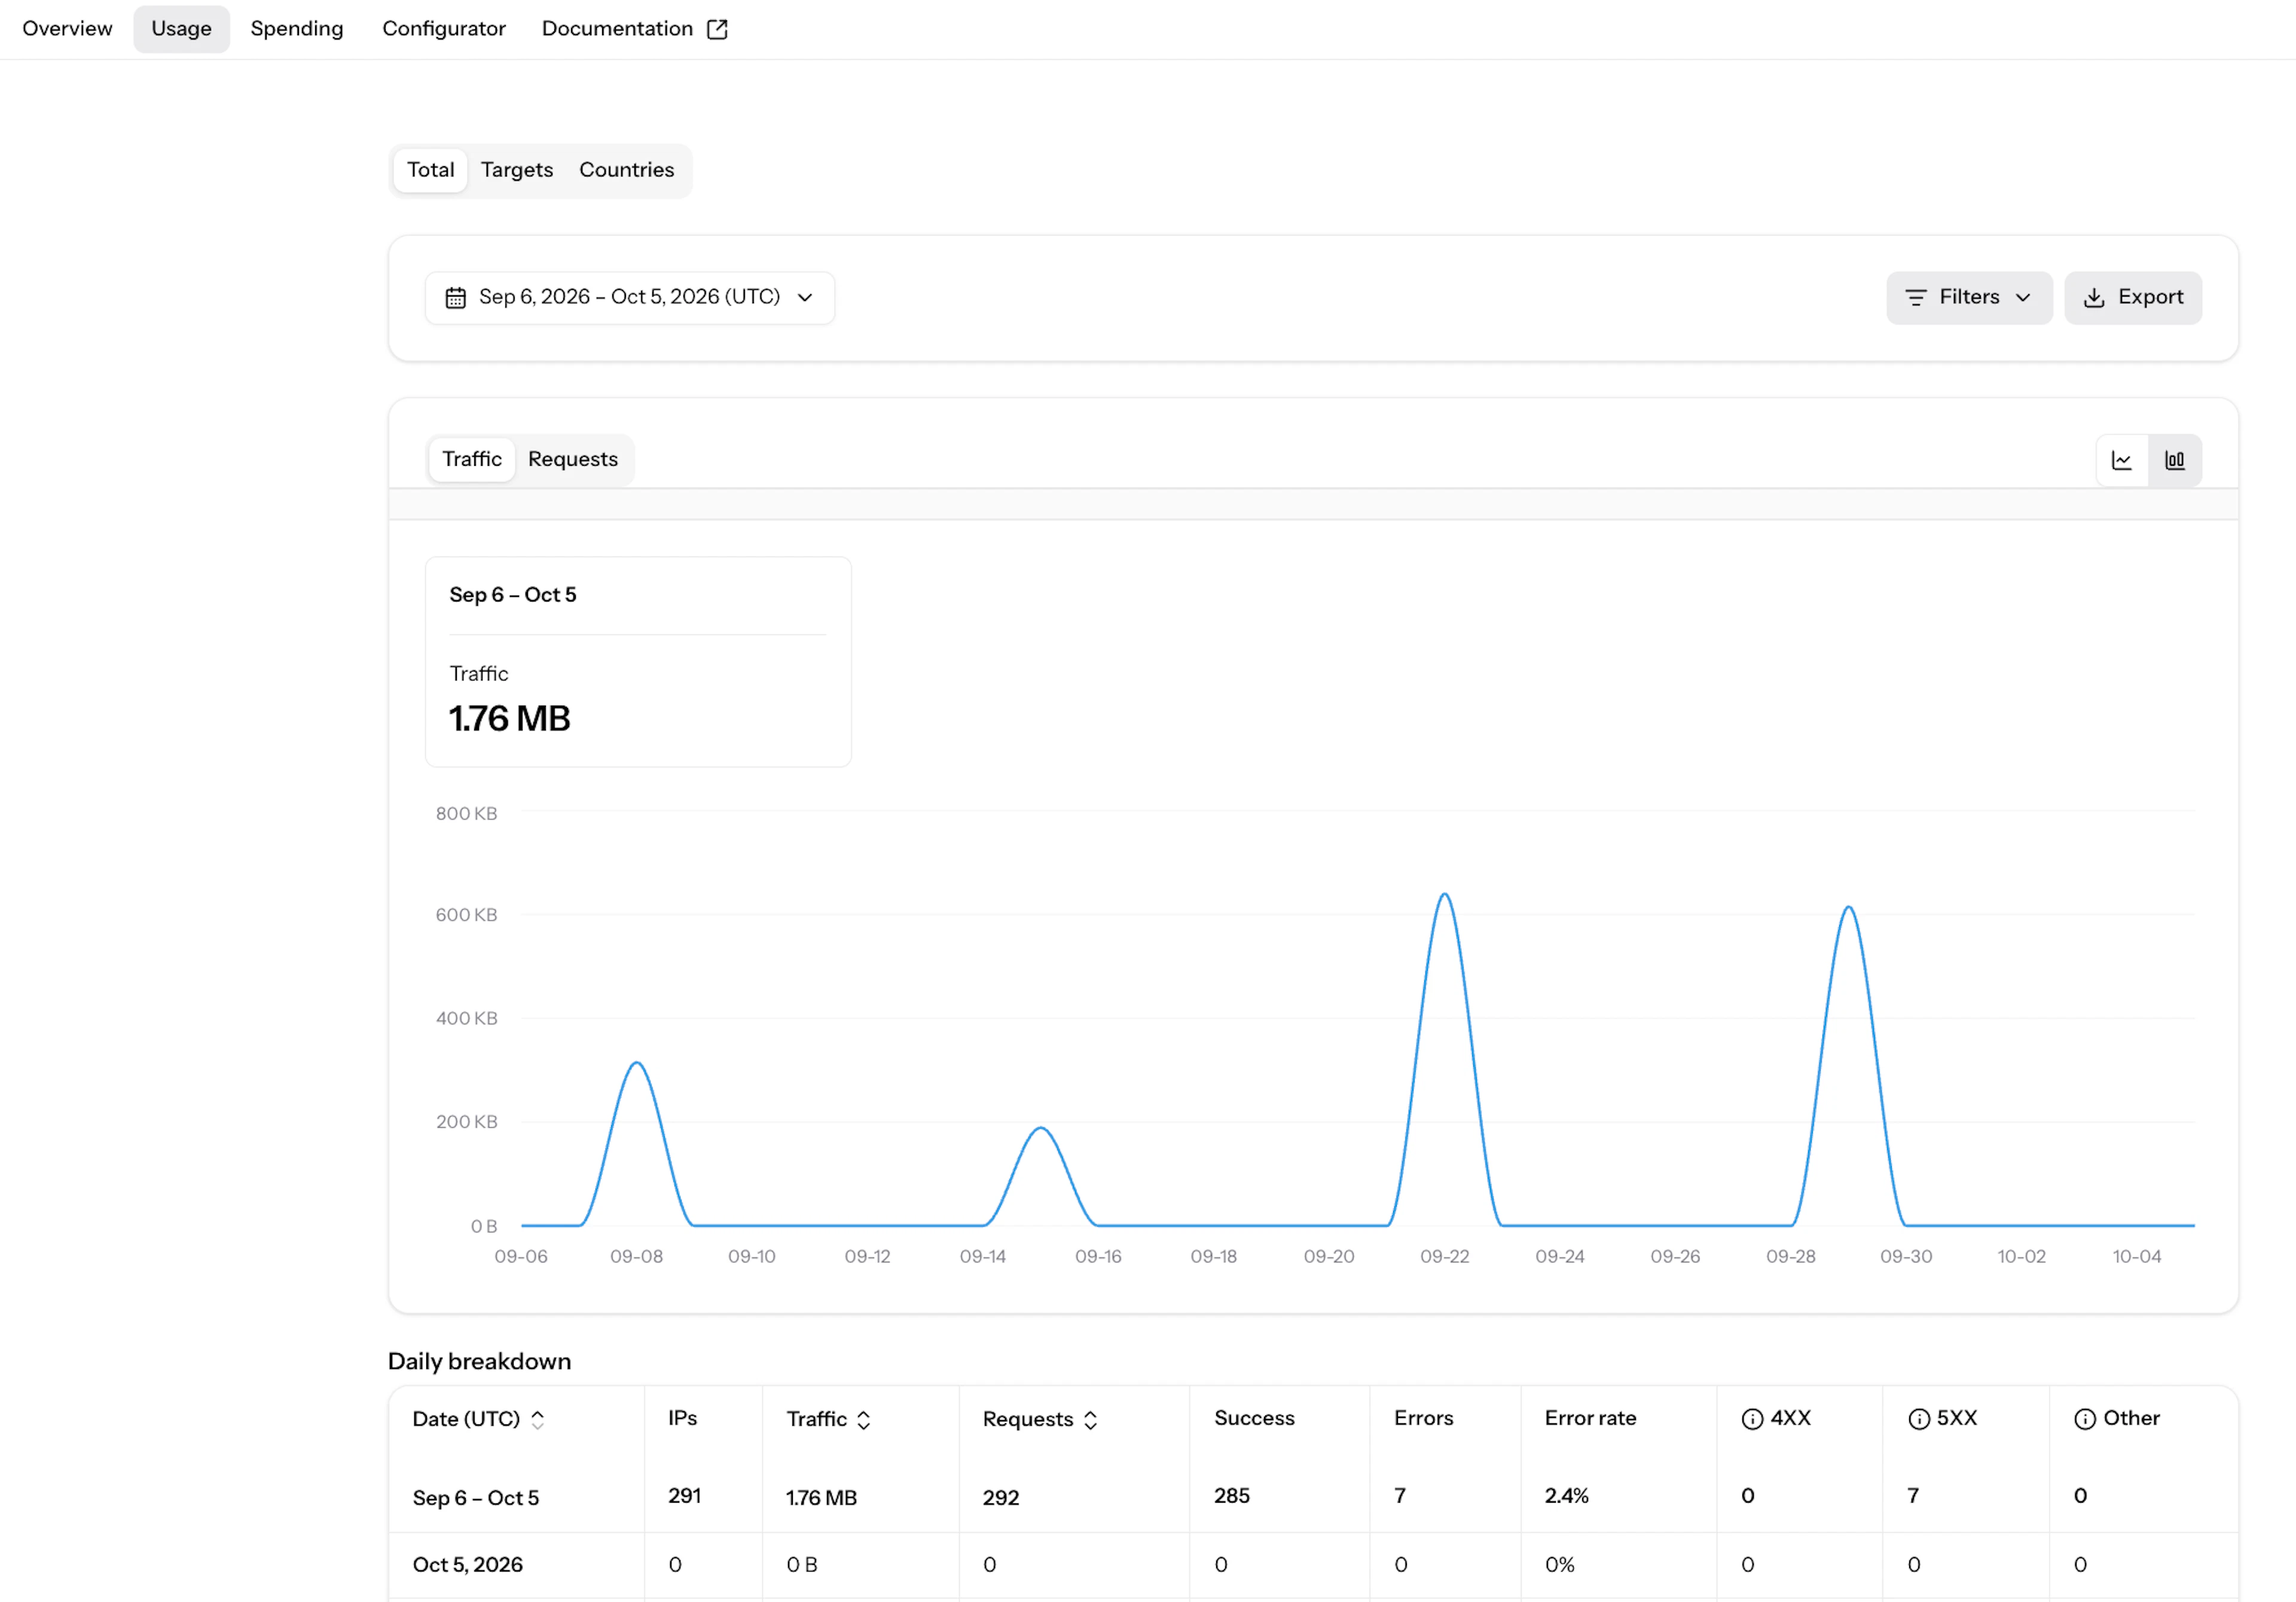Click the 292 requests total value
Viewport: 2296px width, 1602px height.
pos(1001,1498)
